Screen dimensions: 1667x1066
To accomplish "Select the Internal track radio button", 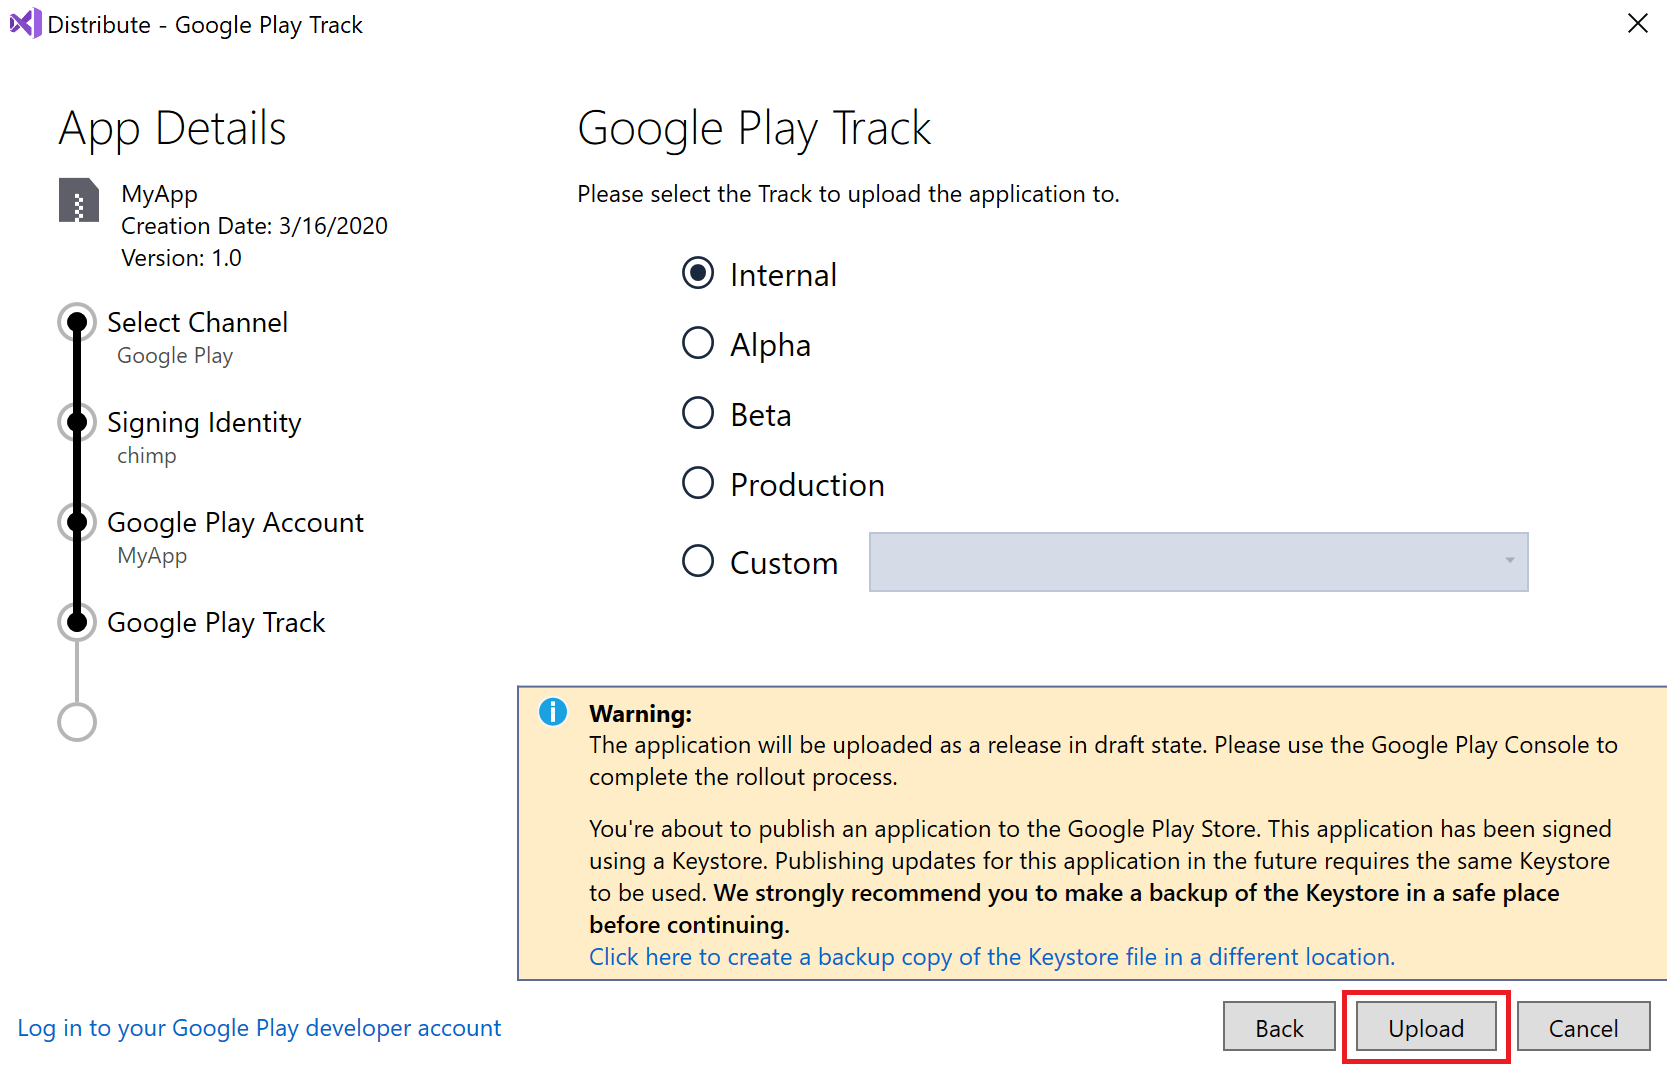I will point(698,273).
